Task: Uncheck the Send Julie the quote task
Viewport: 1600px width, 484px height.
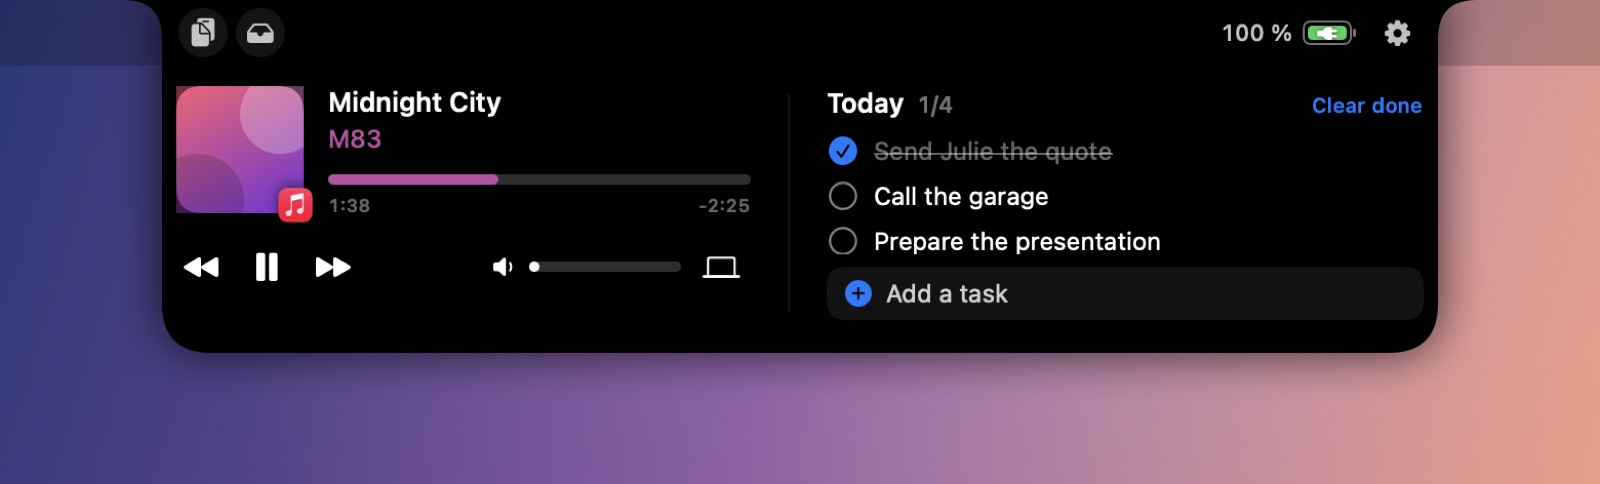Action: (843, 151)
